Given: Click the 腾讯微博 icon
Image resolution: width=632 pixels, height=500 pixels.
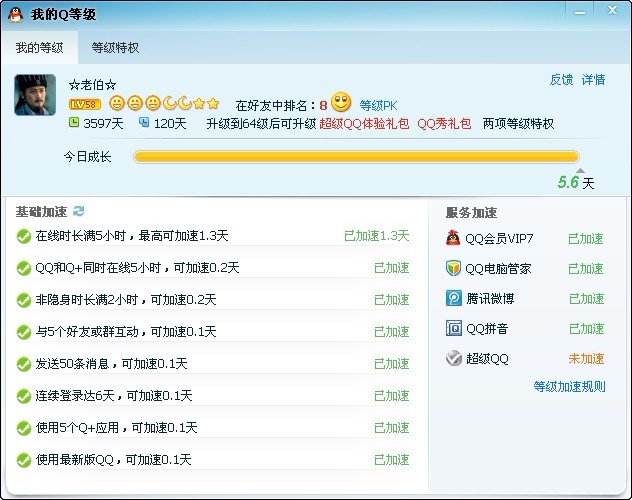Looking at the screenshot, I should coord(454,298).
